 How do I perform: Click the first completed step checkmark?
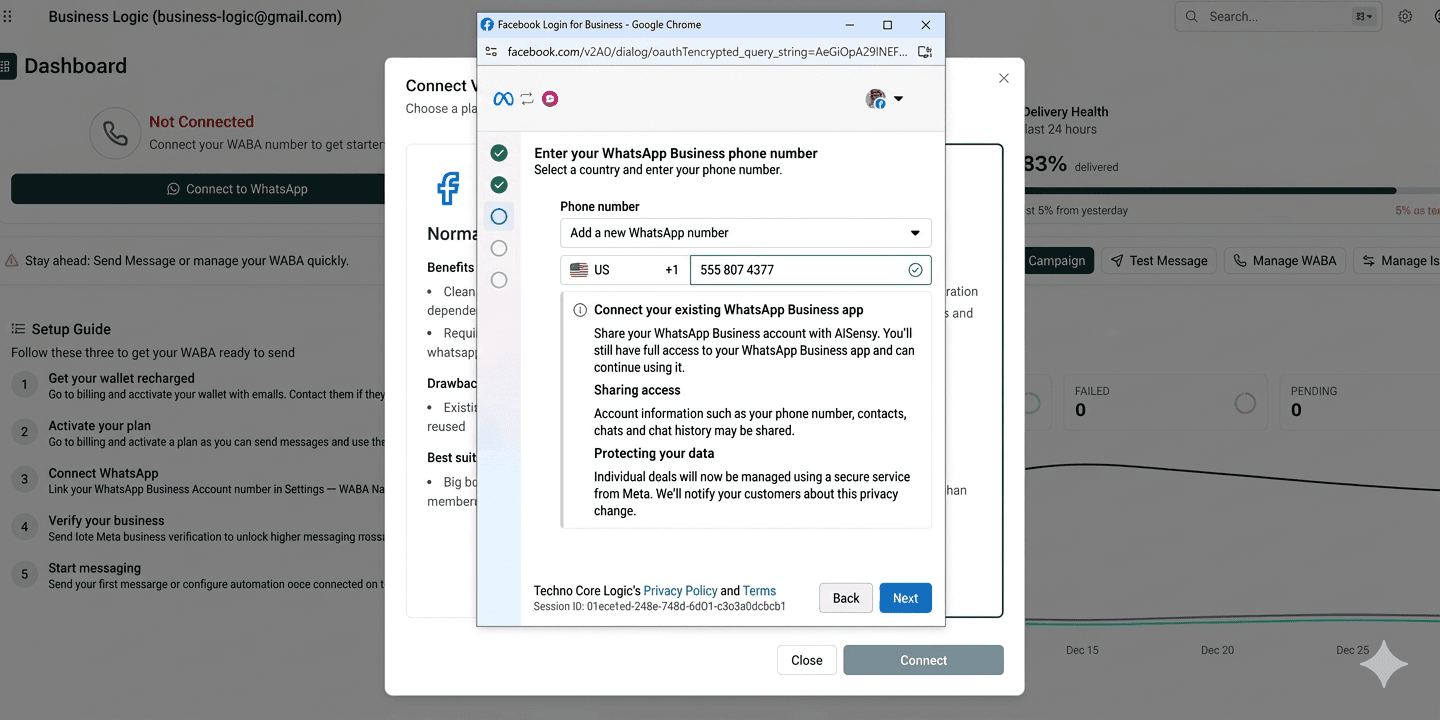[x=499, y=153]
